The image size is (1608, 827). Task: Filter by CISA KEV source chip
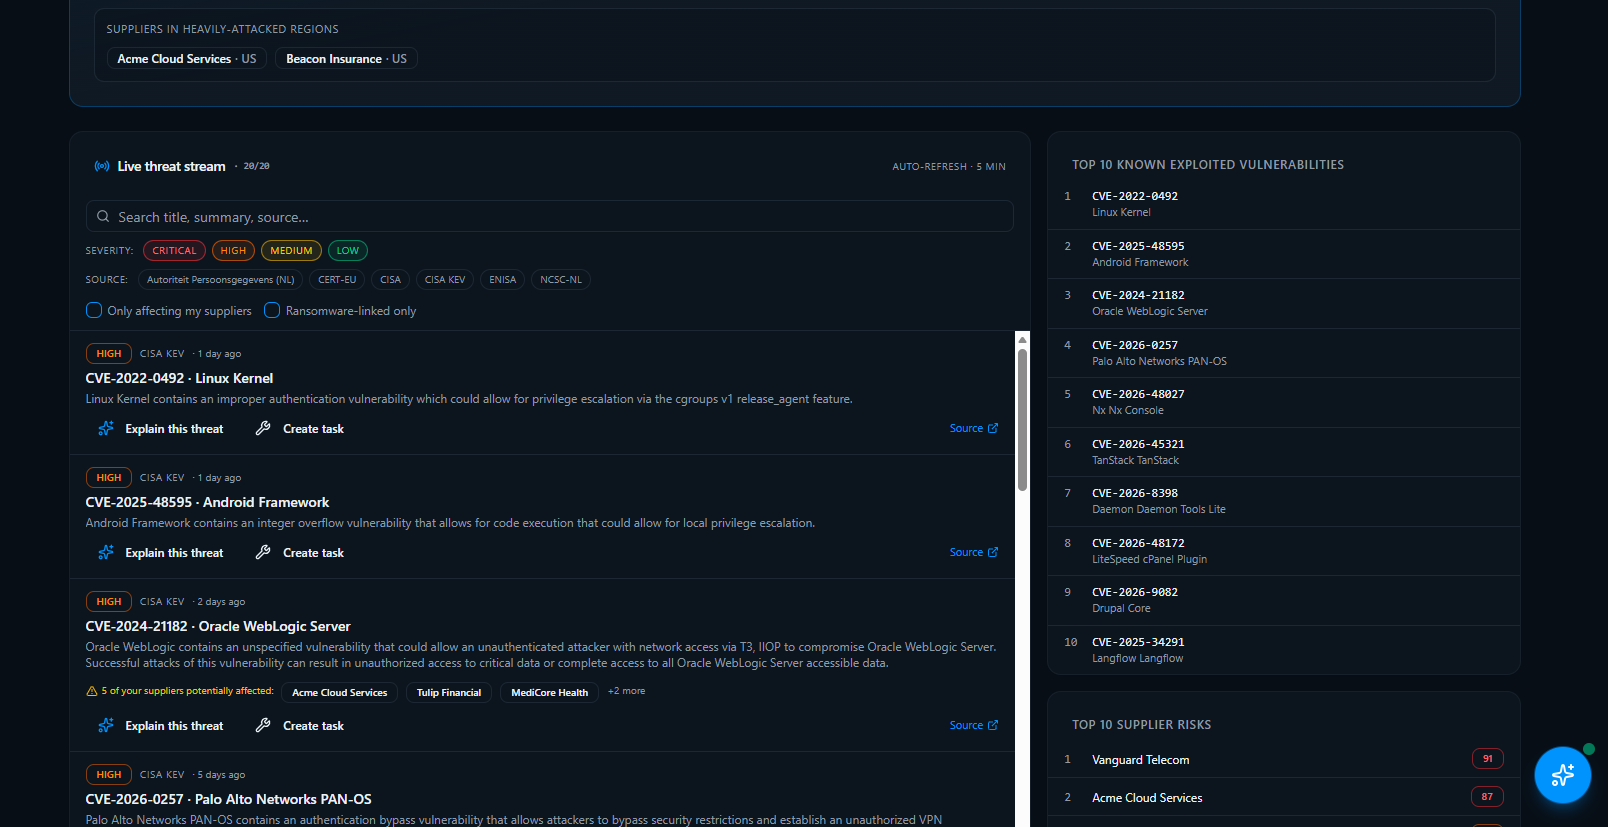(445, 280)
